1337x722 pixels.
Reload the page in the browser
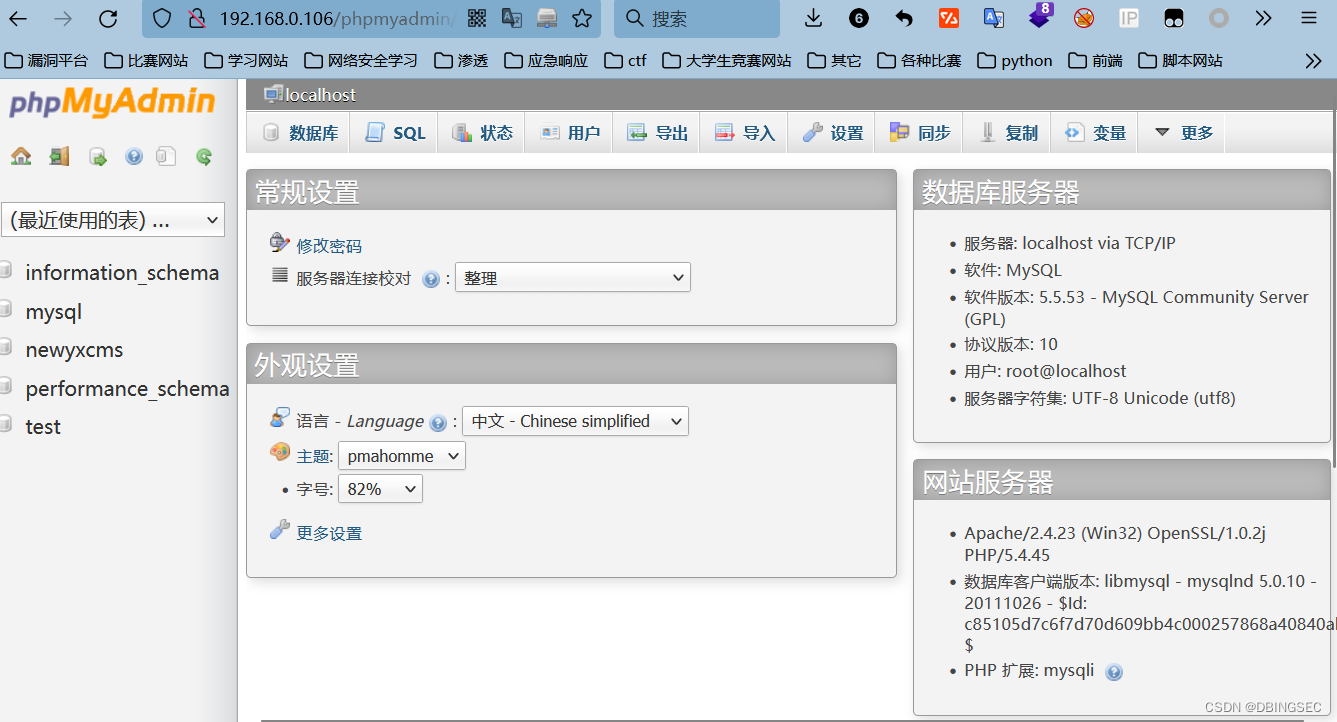[108, 18]
